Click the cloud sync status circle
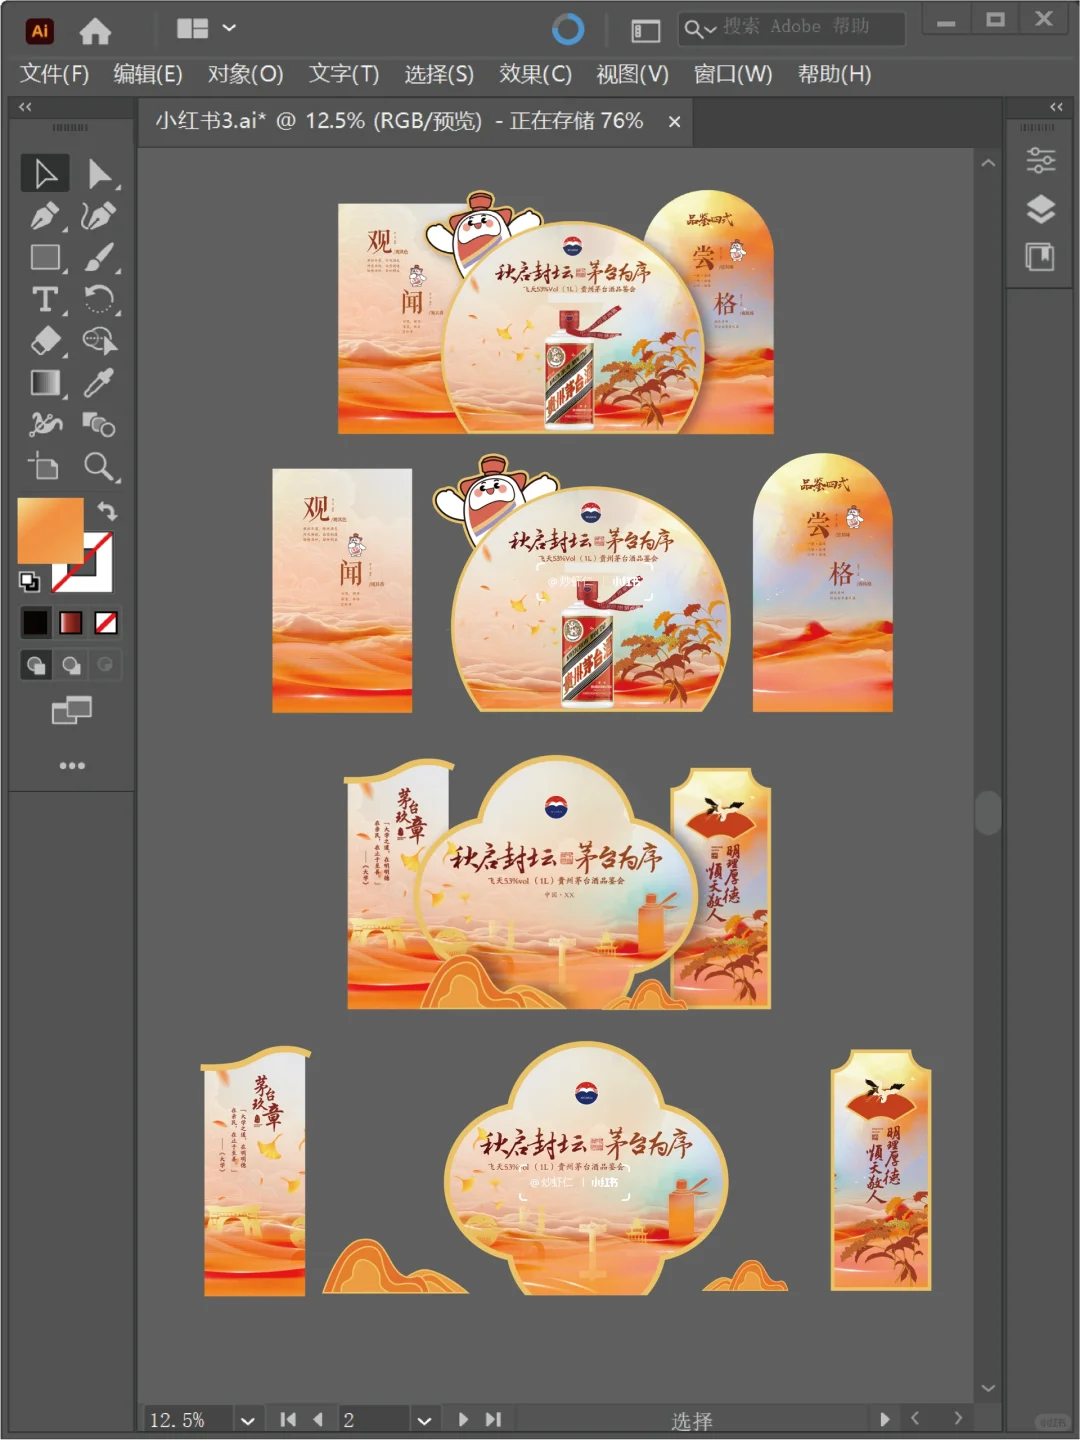 tap(568, 30)
